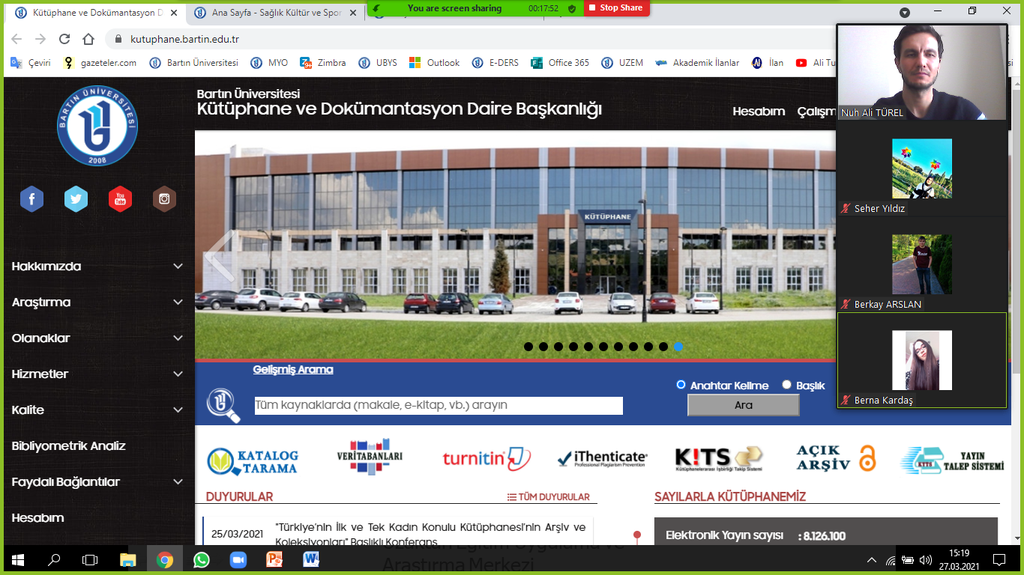Open the library's YouTube icon
Screen dimensions: 1024x575
tap(120, 199)
